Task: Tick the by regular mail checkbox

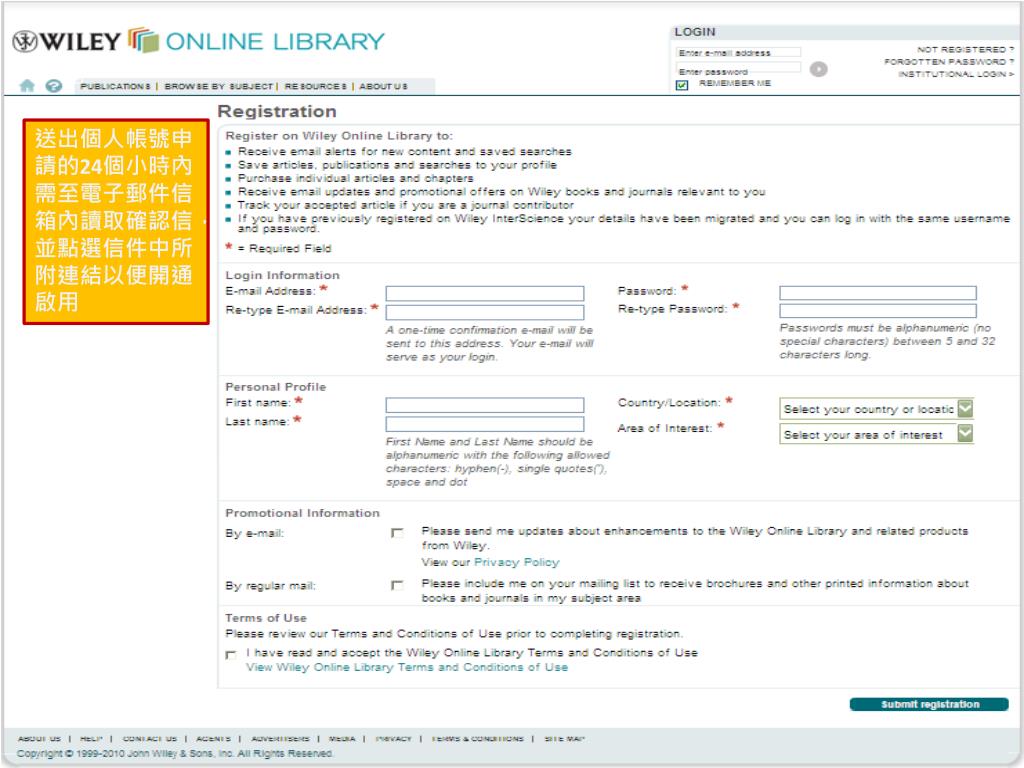Action: click(x=397, y=585)
